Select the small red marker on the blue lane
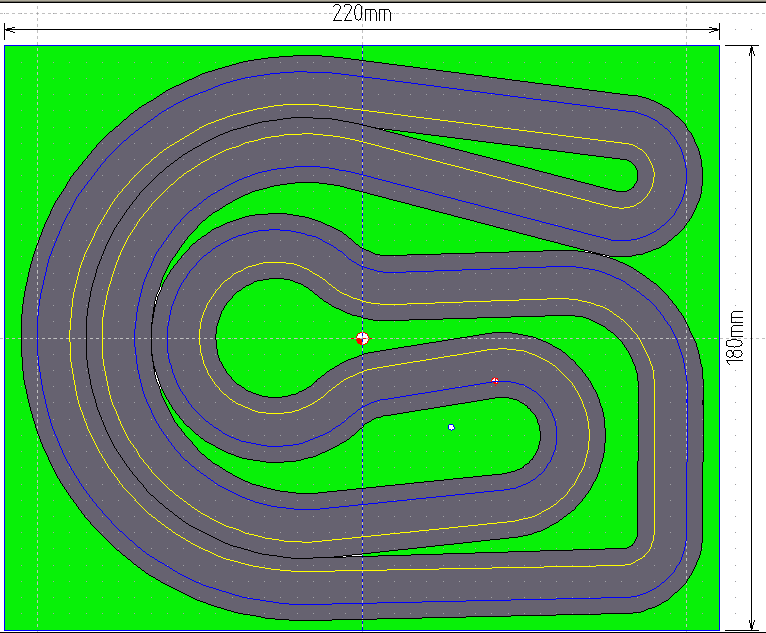Image resolution: width=766 pixels, height=633 pixels. coord(495,380)
